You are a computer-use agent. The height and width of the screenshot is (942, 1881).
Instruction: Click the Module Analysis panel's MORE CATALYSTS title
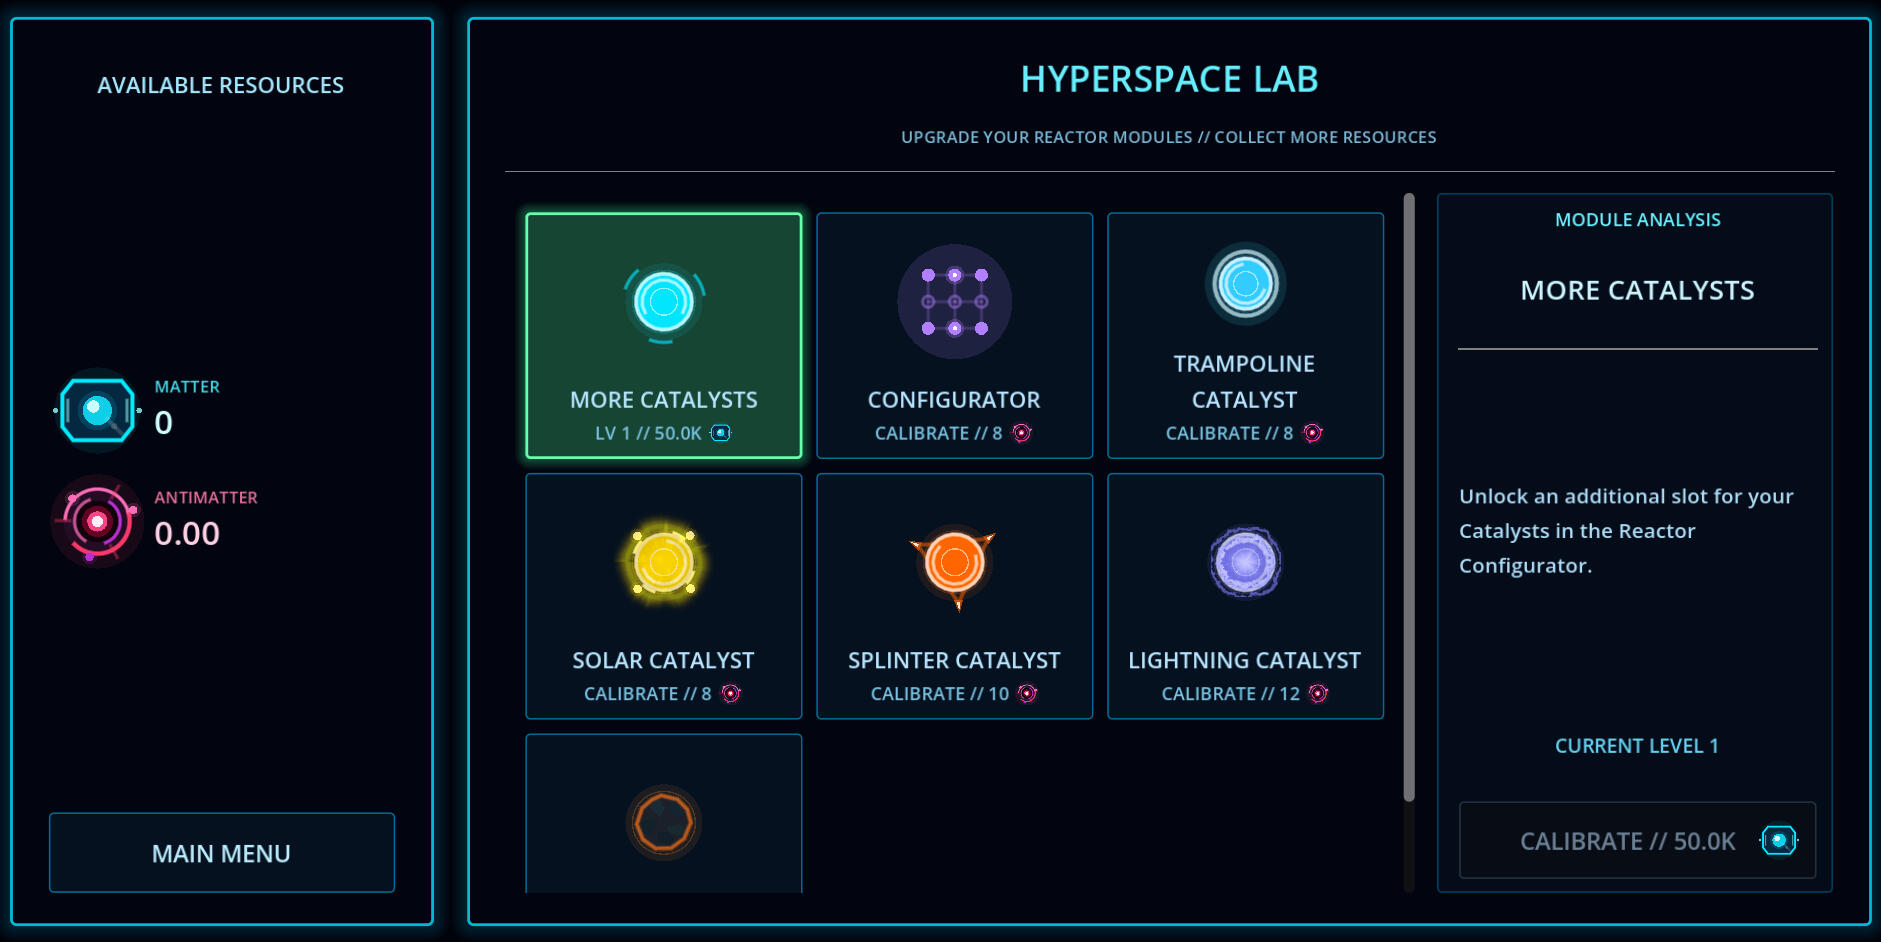1638,291
